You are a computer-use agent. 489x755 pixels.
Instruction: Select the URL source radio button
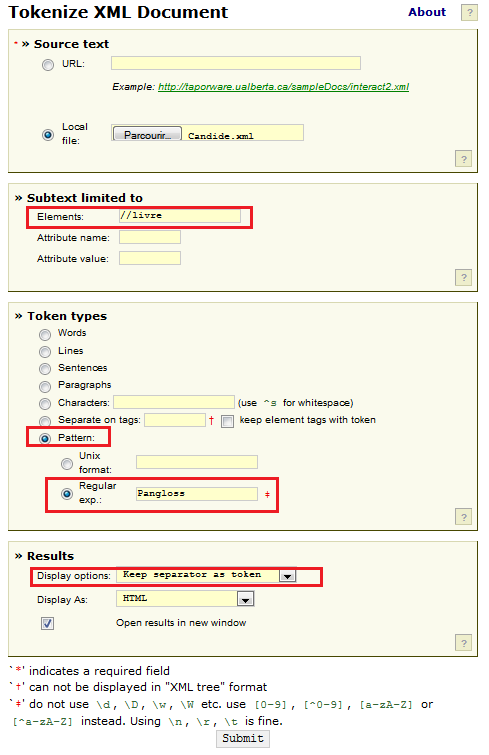pos(48,65)
